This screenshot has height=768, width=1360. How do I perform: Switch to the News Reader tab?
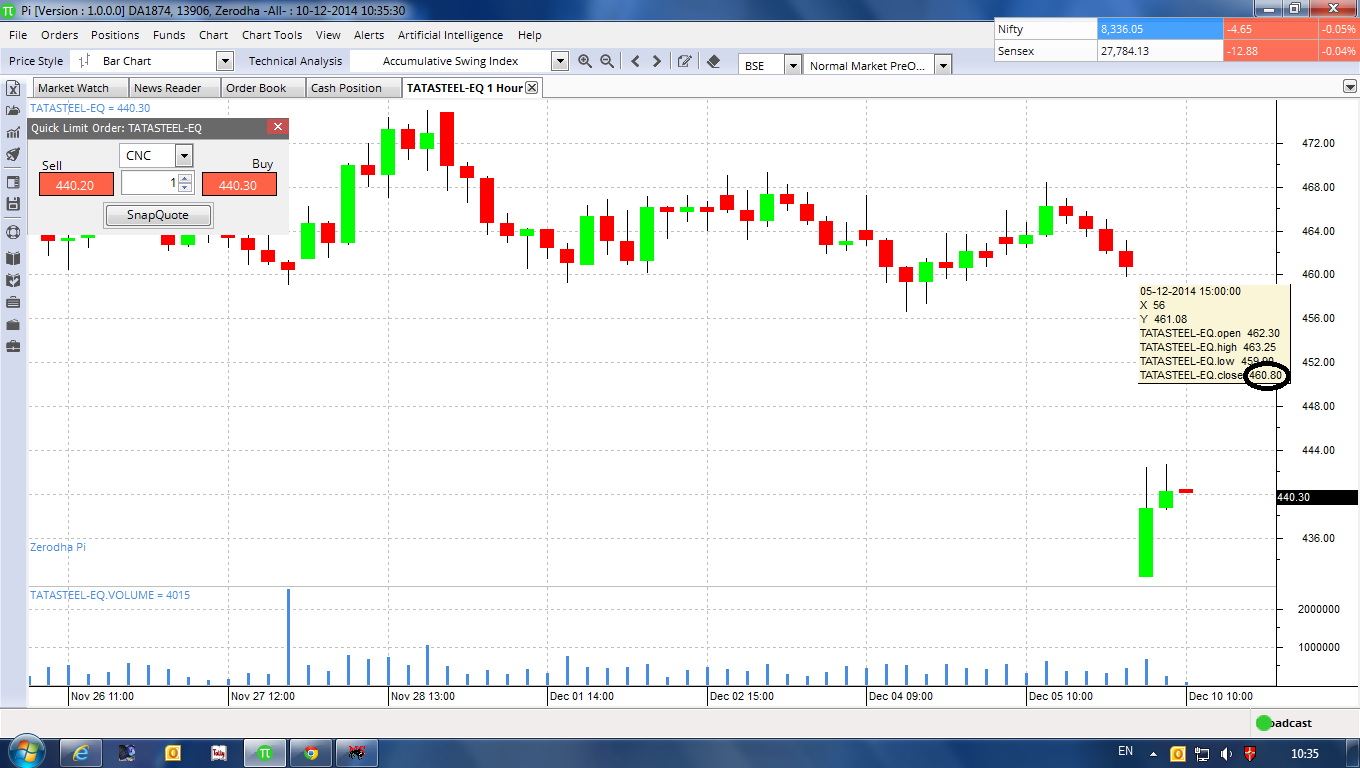173,88
